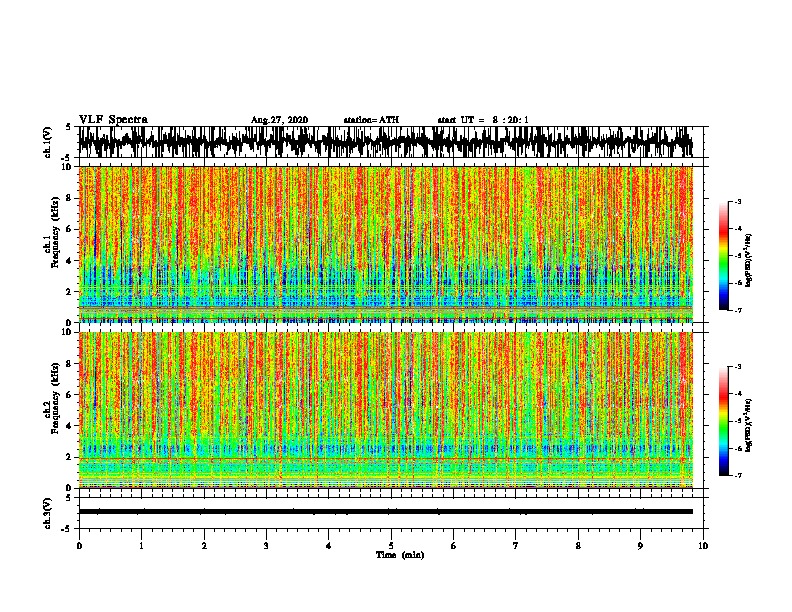
Task: Click the "10" kHz tick on ch.2 axis
Action: [68, 332]
